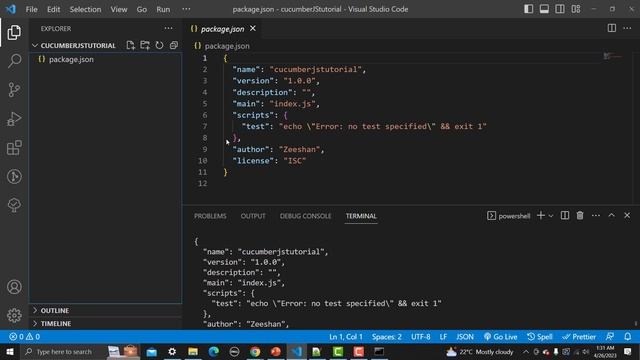Image resolution: width=640 pixels, height=360 pixels.
Task: Toggle primary side bar visibility
Action: point(528,9)
